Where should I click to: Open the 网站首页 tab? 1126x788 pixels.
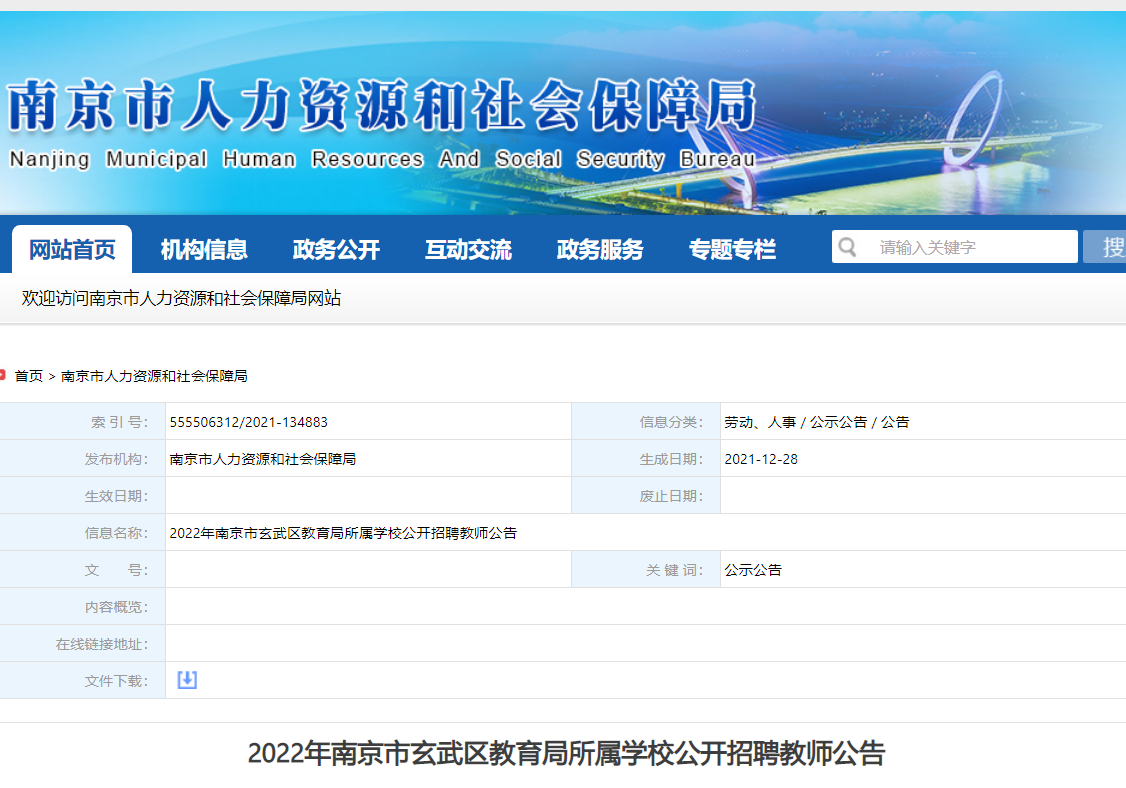tap(72, 249)
